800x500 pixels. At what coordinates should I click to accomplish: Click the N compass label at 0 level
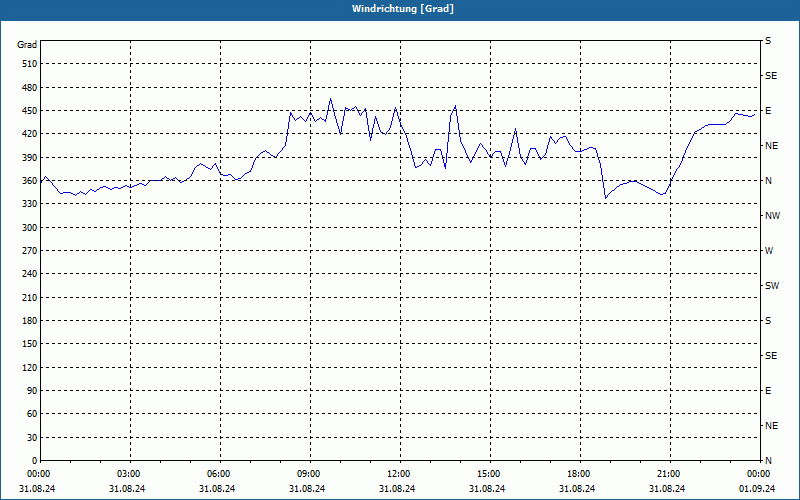point(769,461)
